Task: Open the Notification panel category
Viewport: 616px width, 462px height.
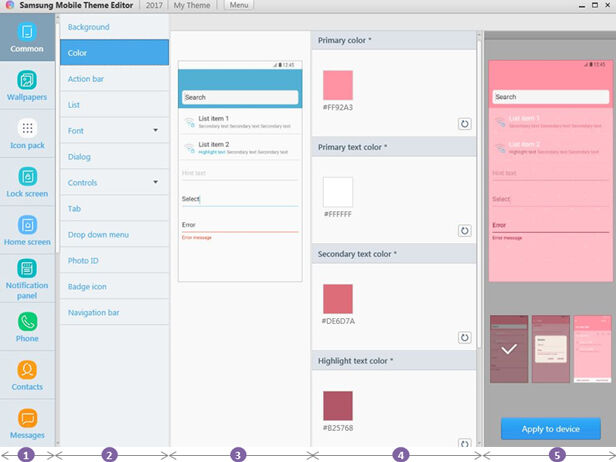Action: click(27, 279)
